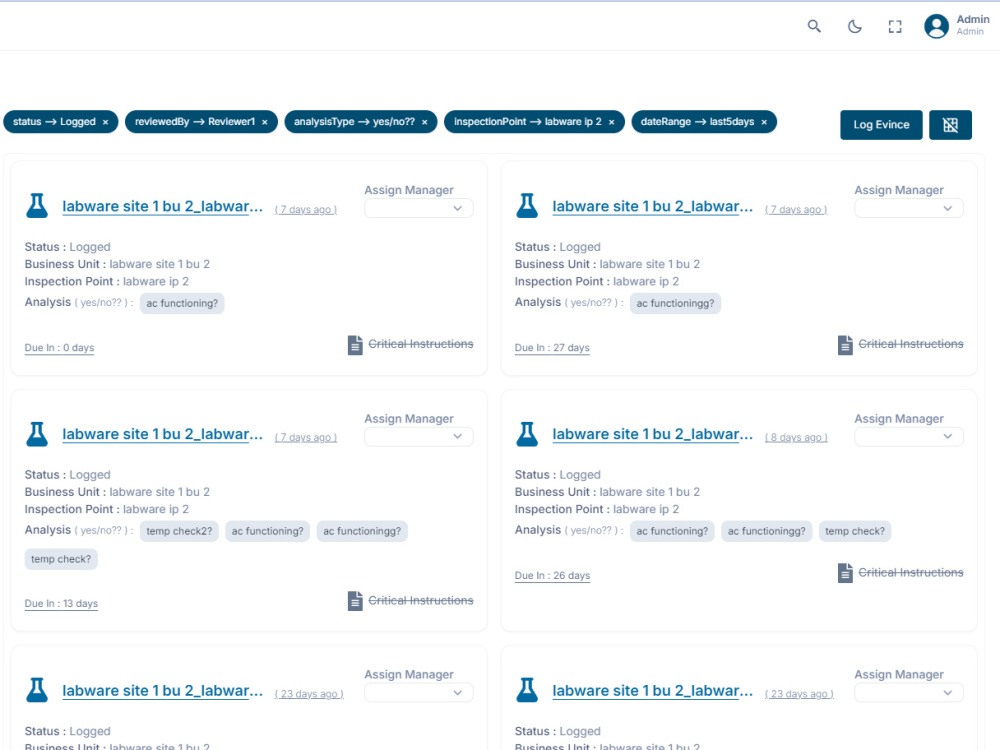Click 'Due In : 0 days' text
1000x750 pixels.
[x=59, y=348]
